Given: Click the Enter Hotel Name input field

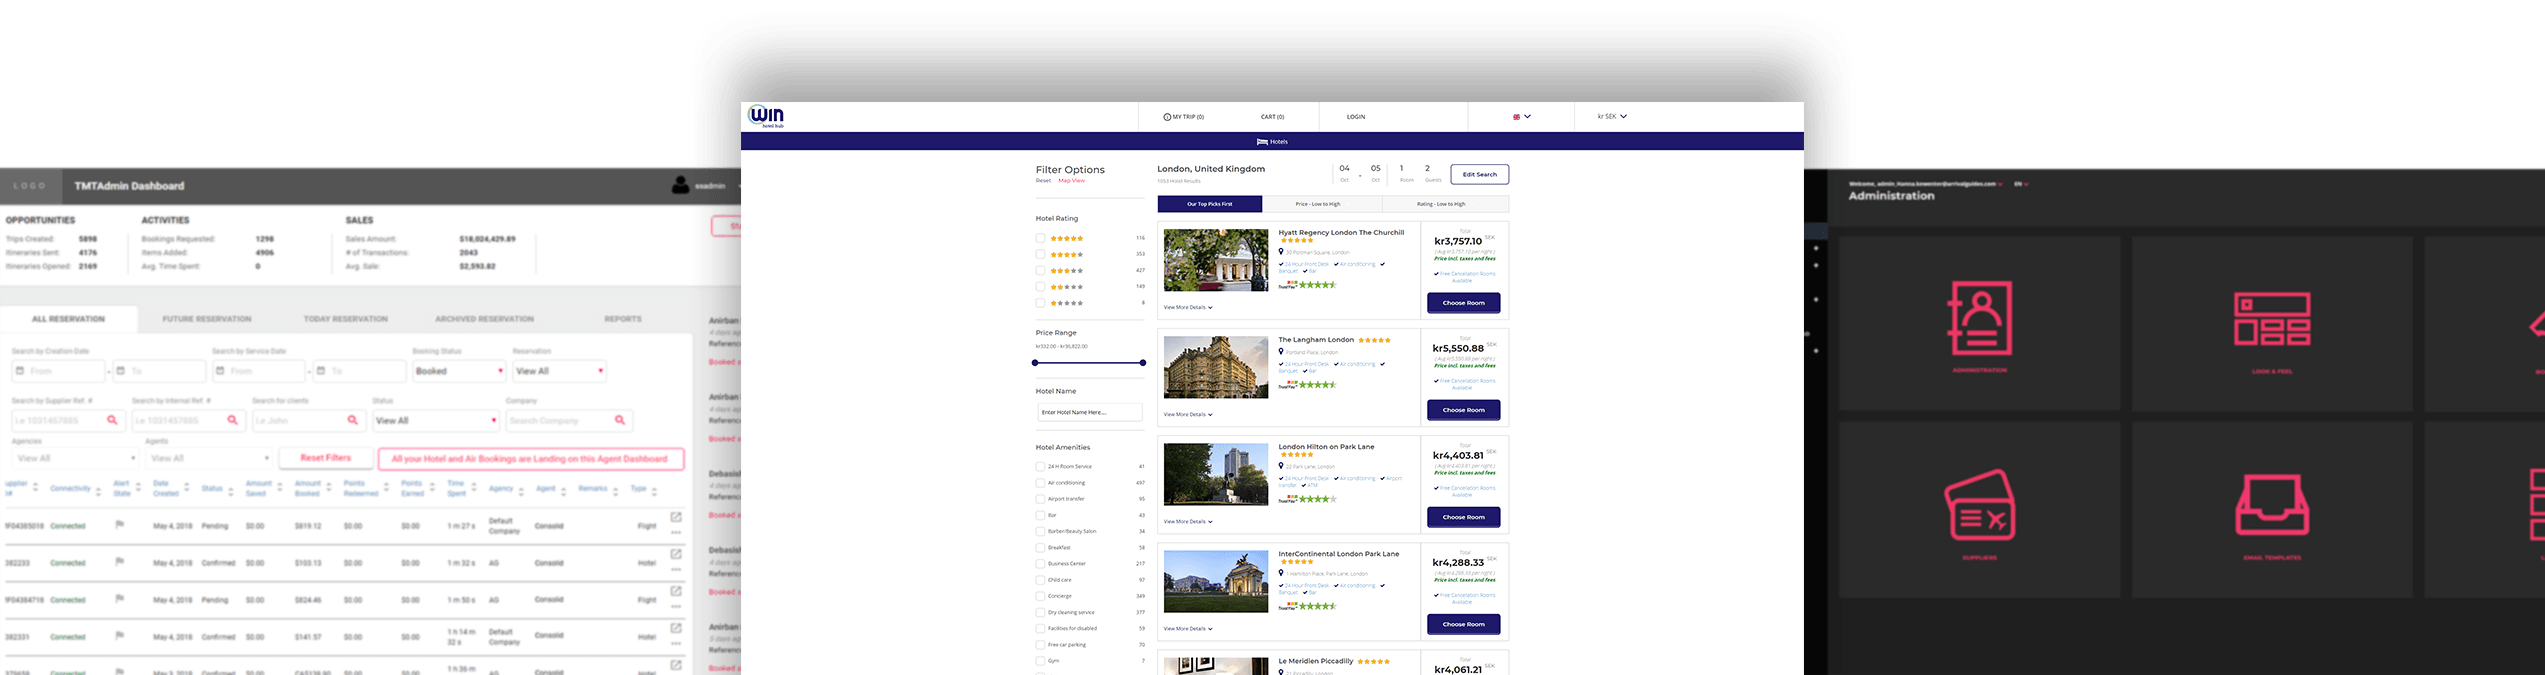Looking at the screenshot, I should (x=1089, y=412).
